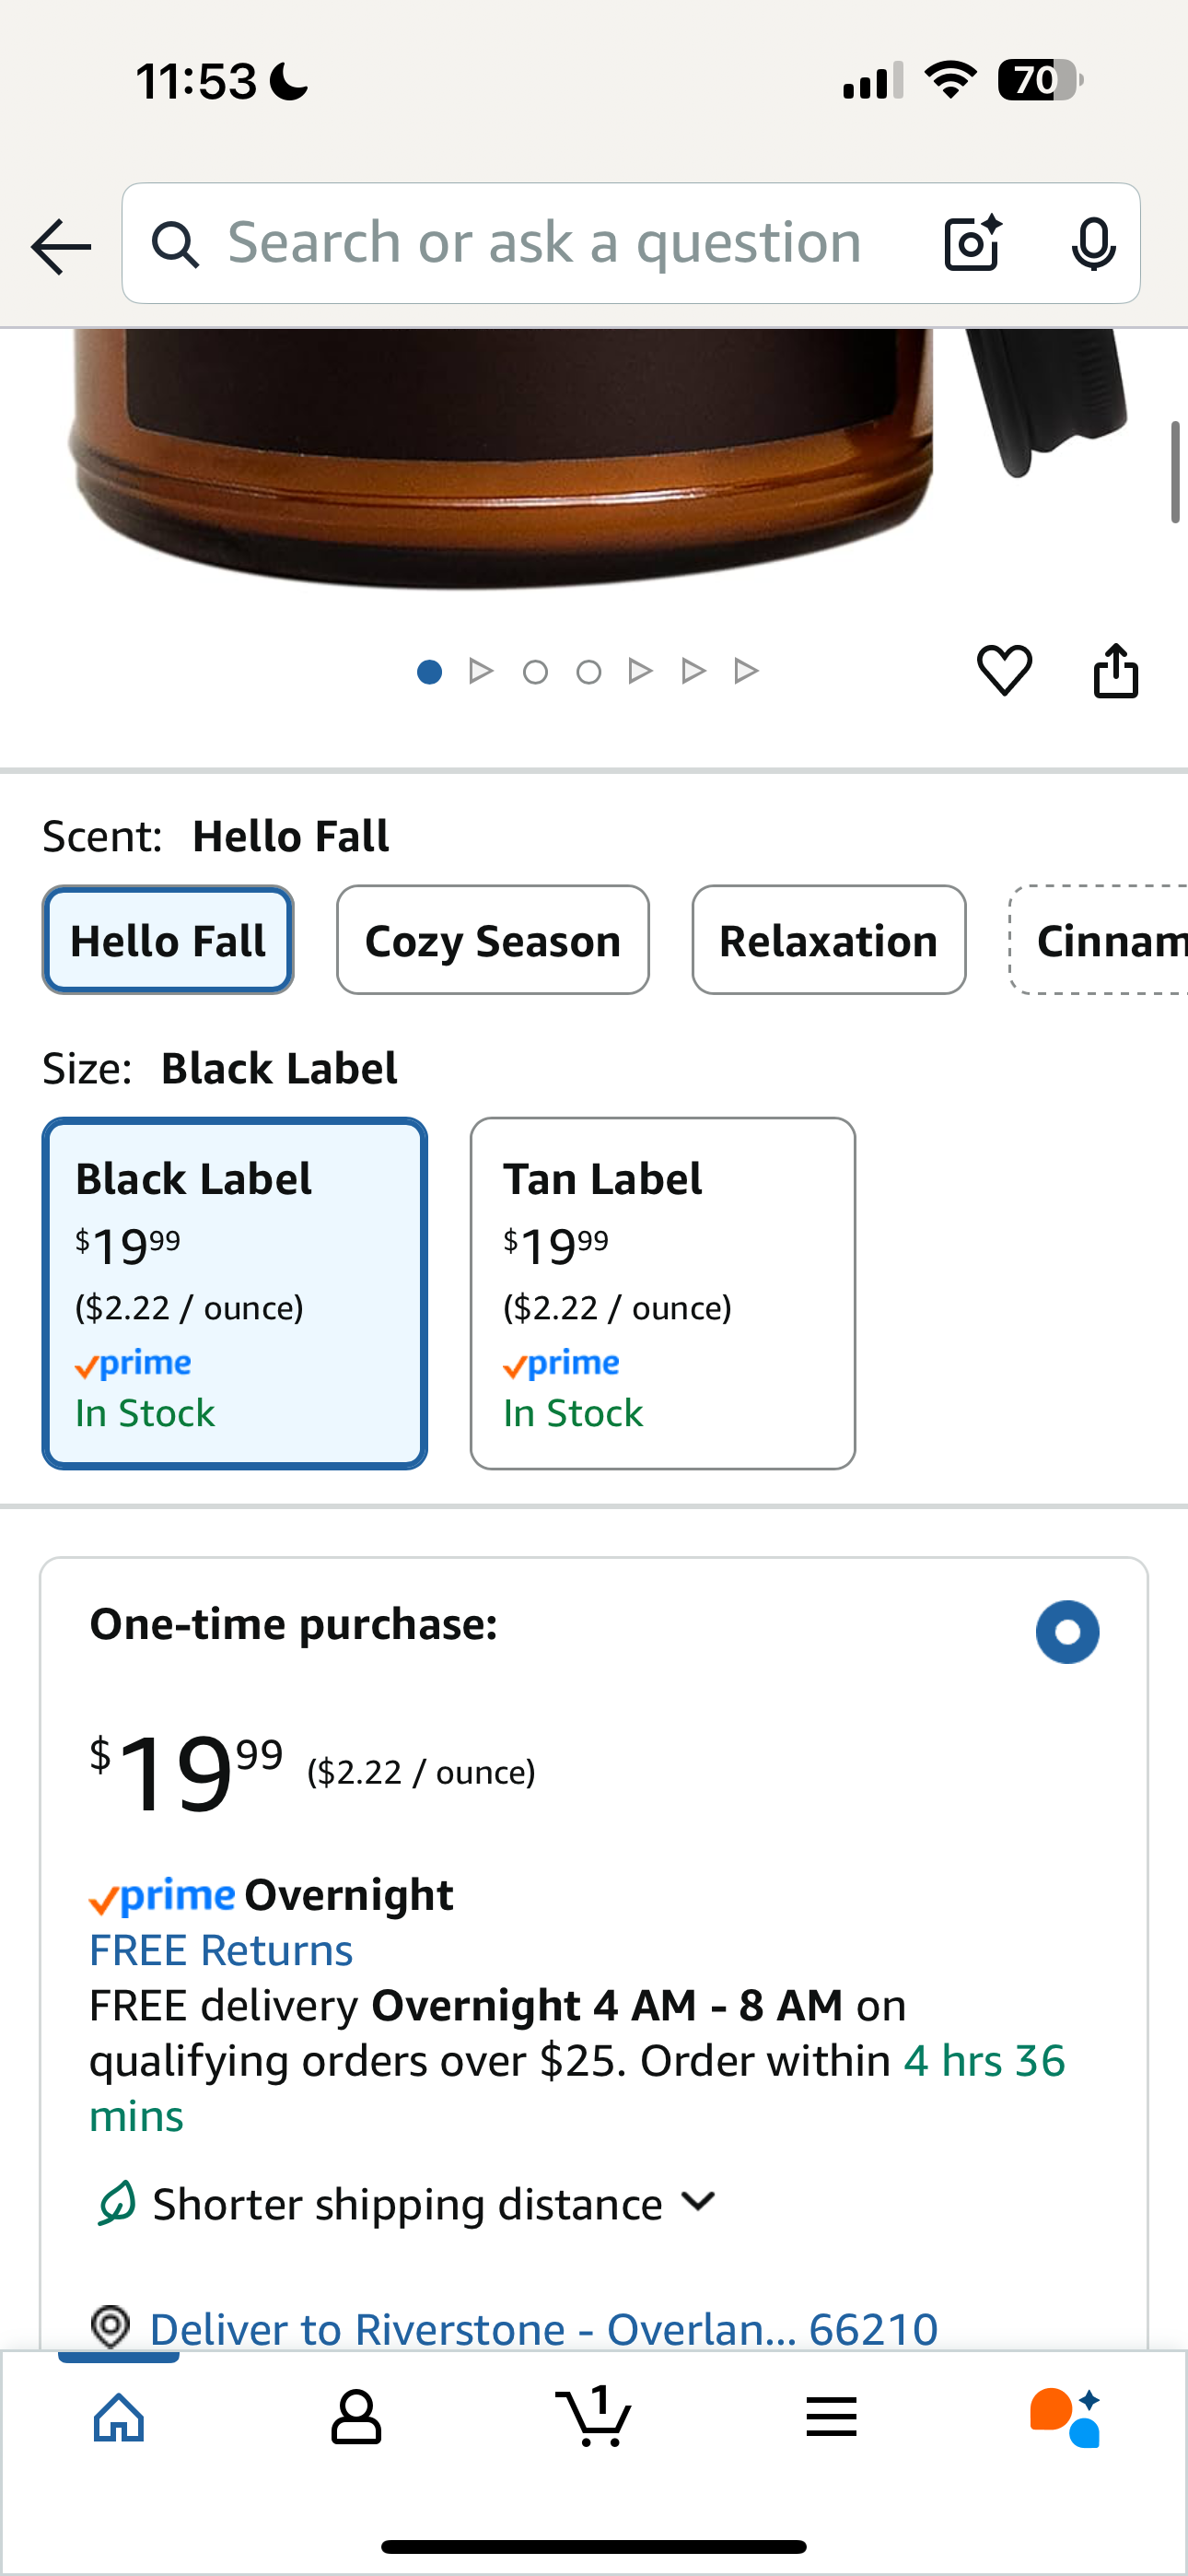Choose the Relaxation scent option

(x=828, y=940)
